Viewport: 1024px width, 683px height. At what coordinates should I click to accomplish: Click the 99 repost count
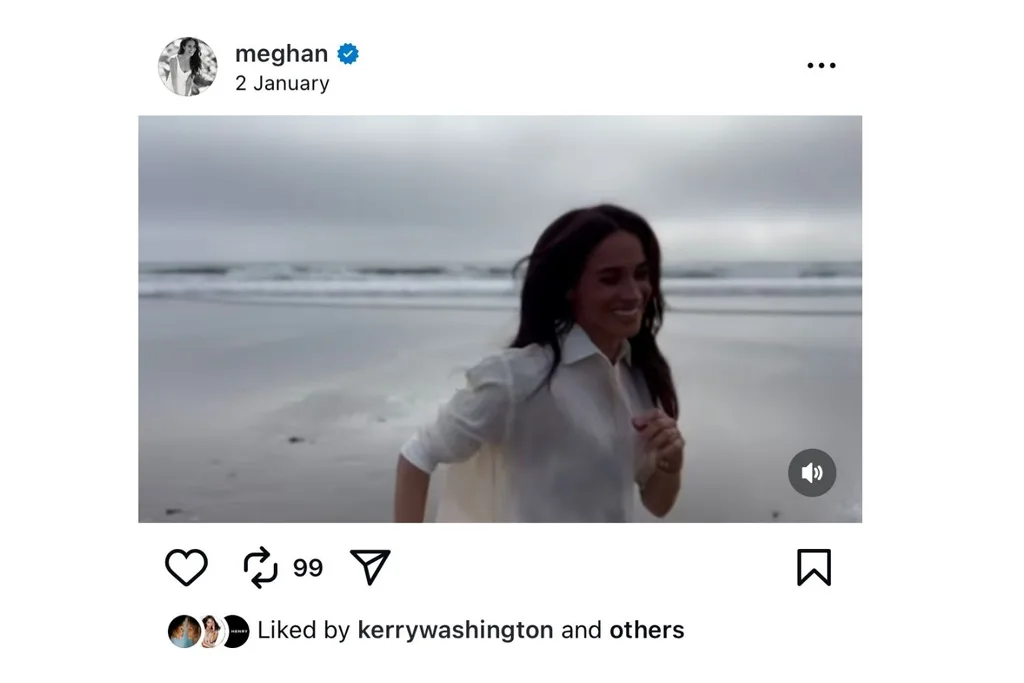pos(308,566)
